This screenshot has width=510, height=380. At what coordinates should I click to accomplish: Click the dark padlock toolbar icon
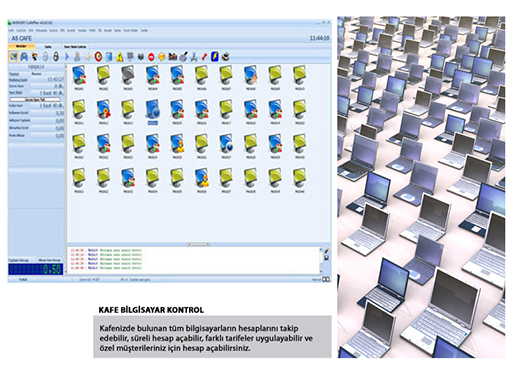click(56, 57)
